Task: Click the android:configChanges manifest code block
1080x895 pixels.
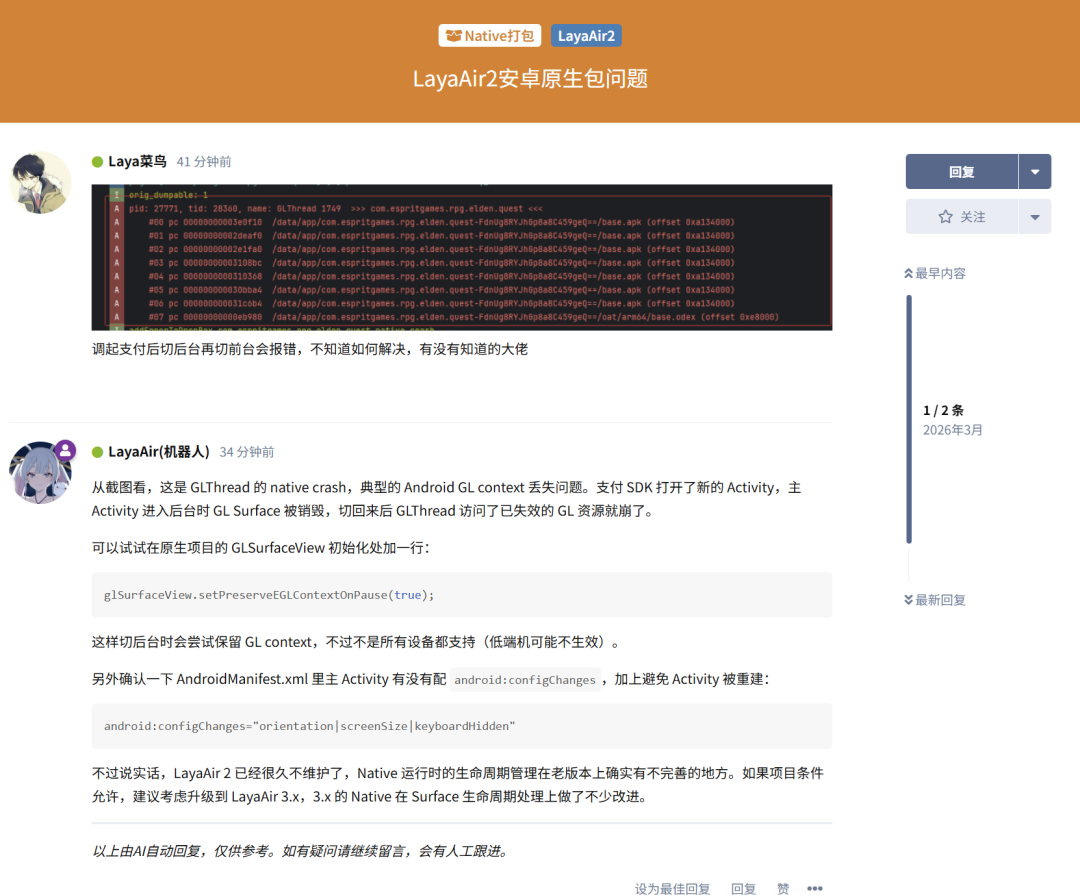Action: click(461, 726)
